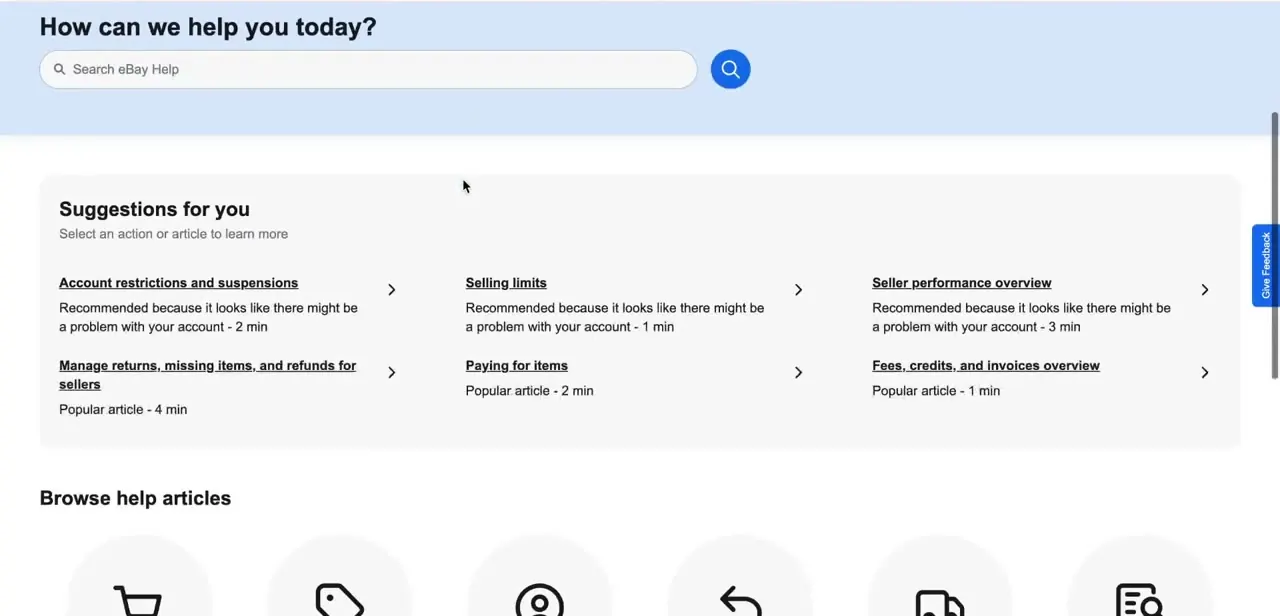Click the 'Suggestions for you' heading

pyautogui.click(x=154, y=209)
